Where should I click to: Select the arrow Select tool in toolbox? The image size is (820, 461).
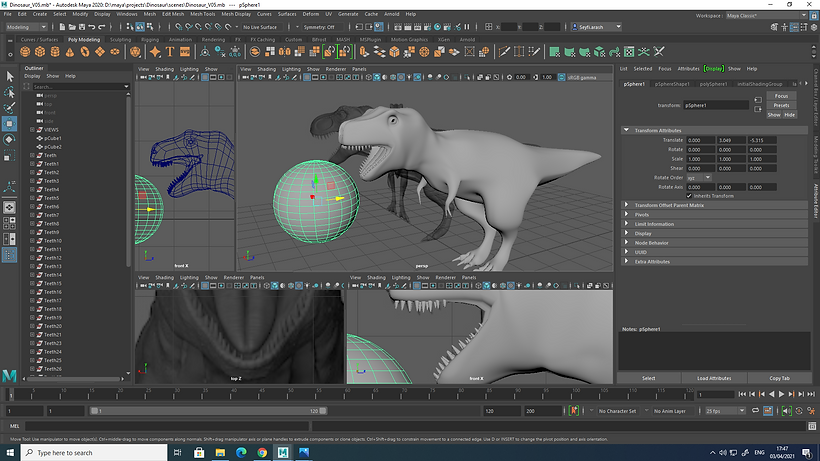tap(9, 77)
